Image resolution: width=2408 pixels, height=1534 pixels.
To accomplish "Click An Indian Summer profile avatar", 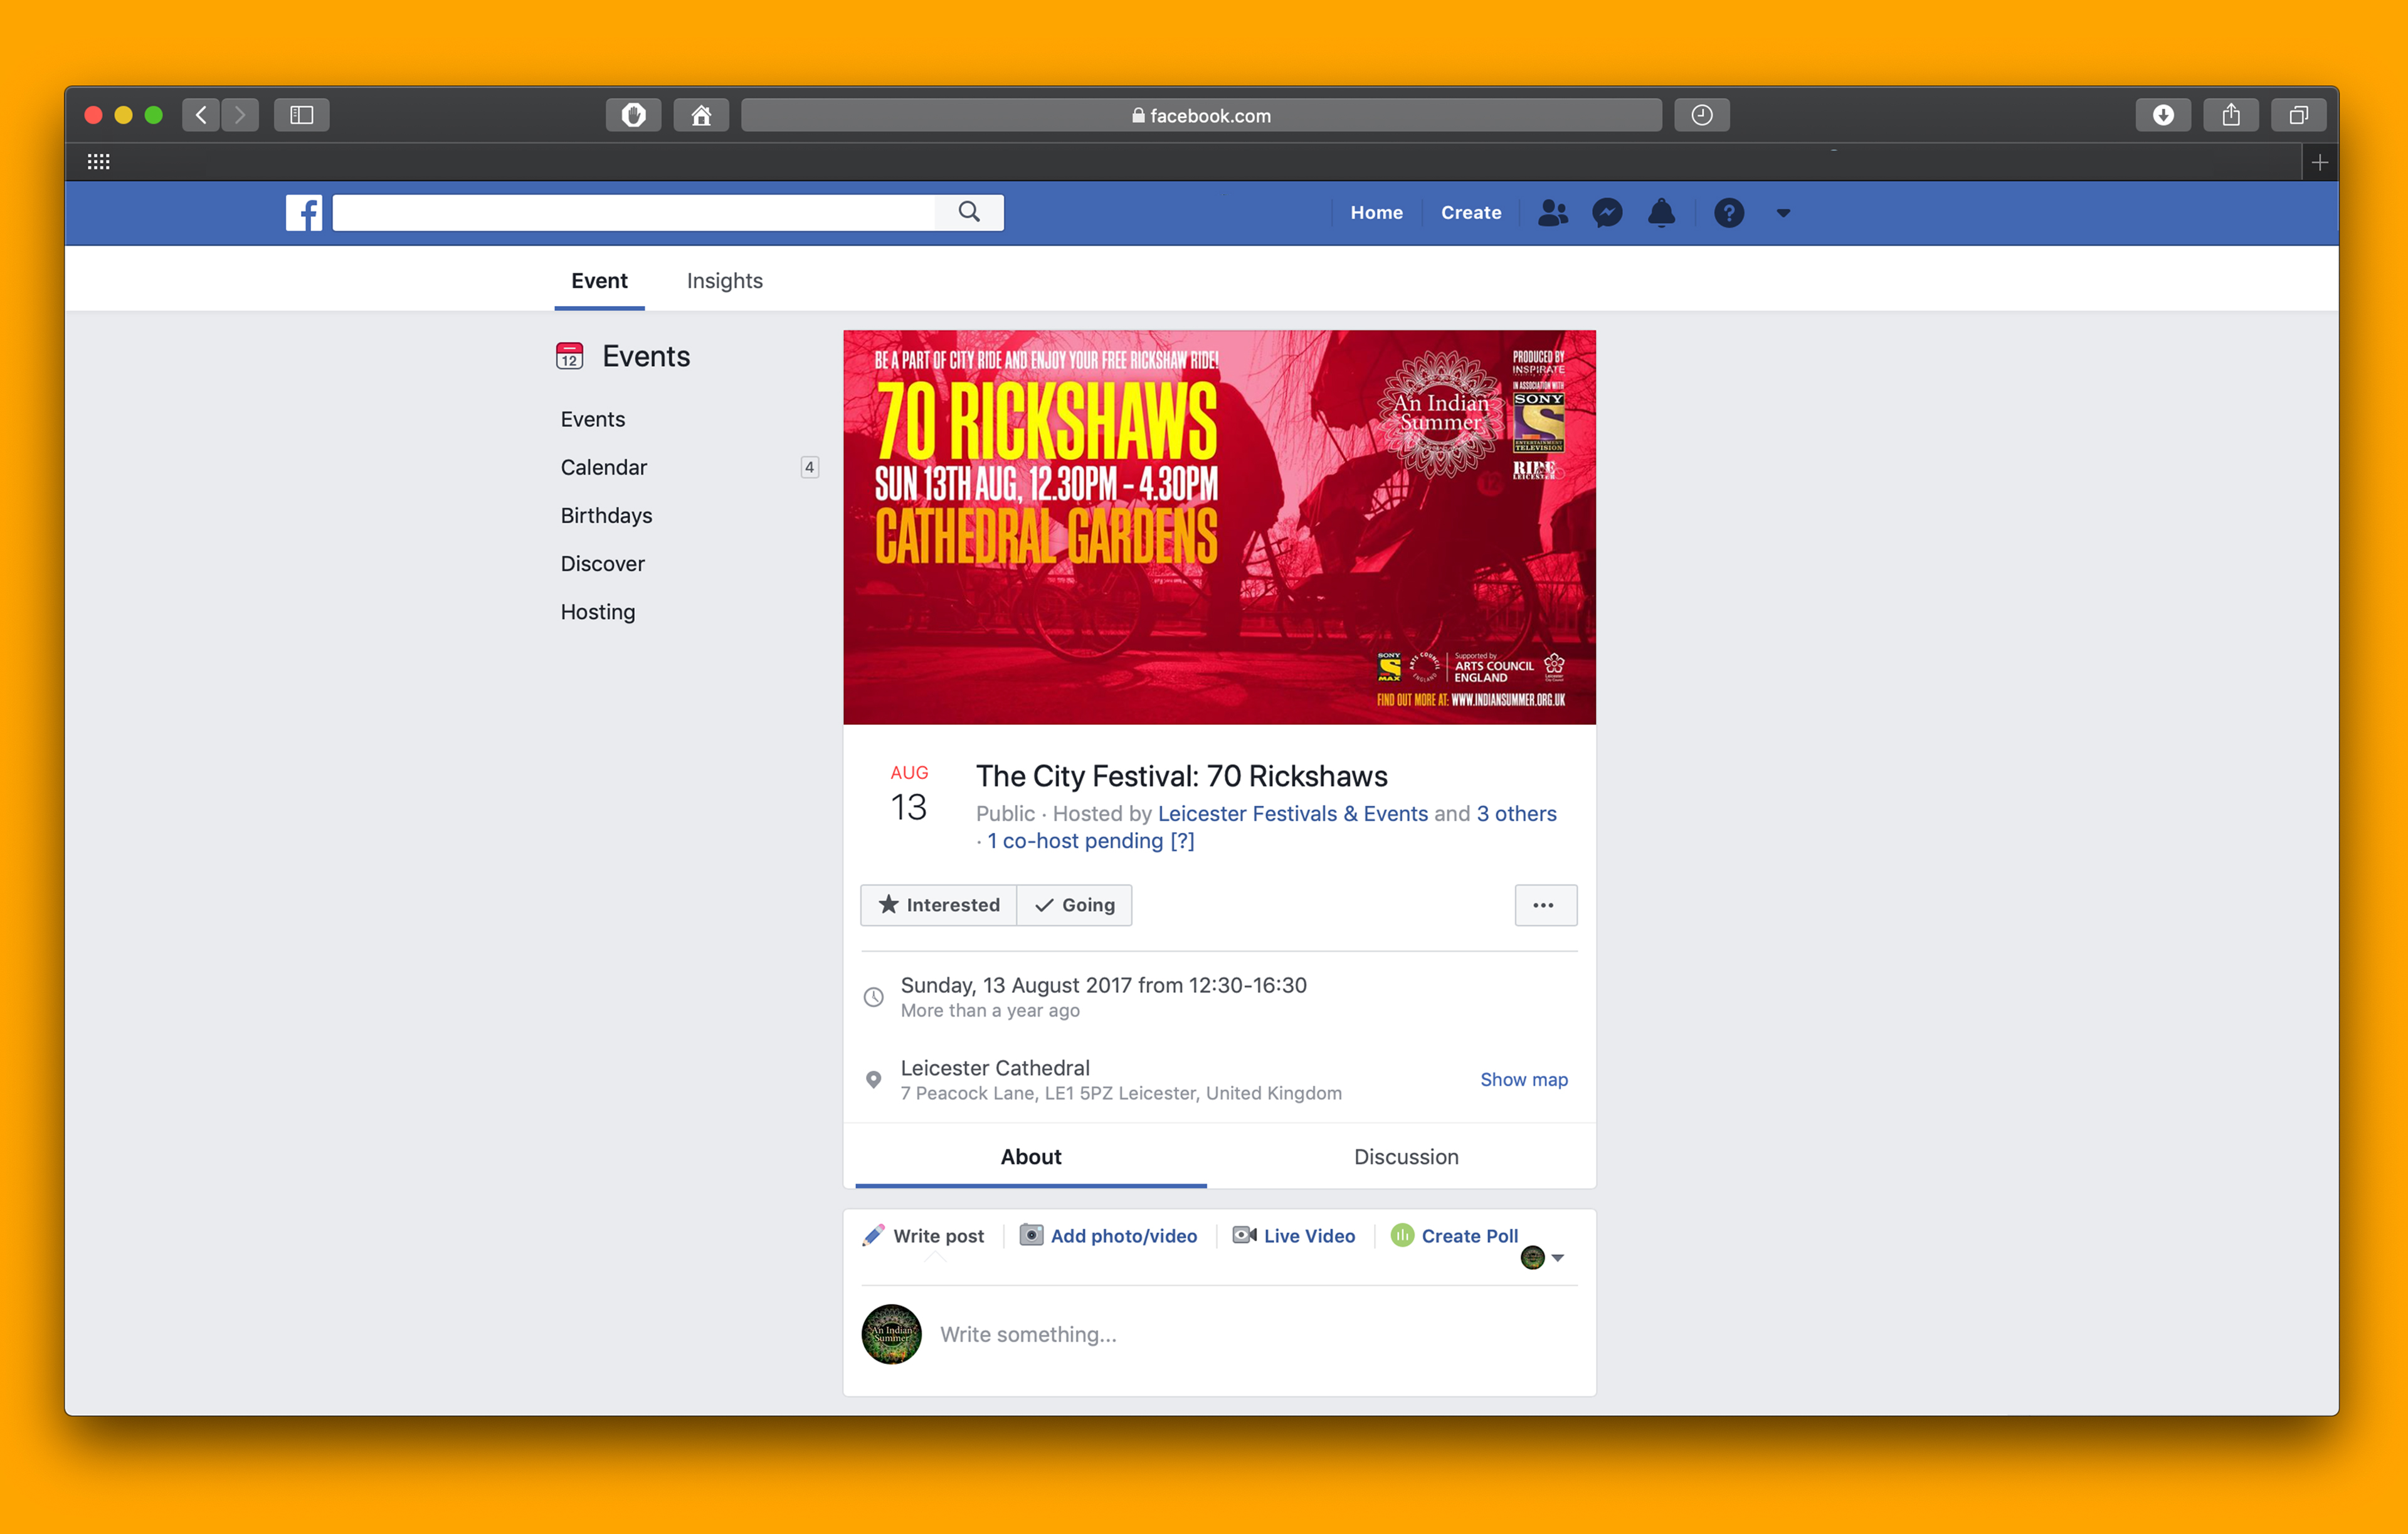I will click(891, 1334).
